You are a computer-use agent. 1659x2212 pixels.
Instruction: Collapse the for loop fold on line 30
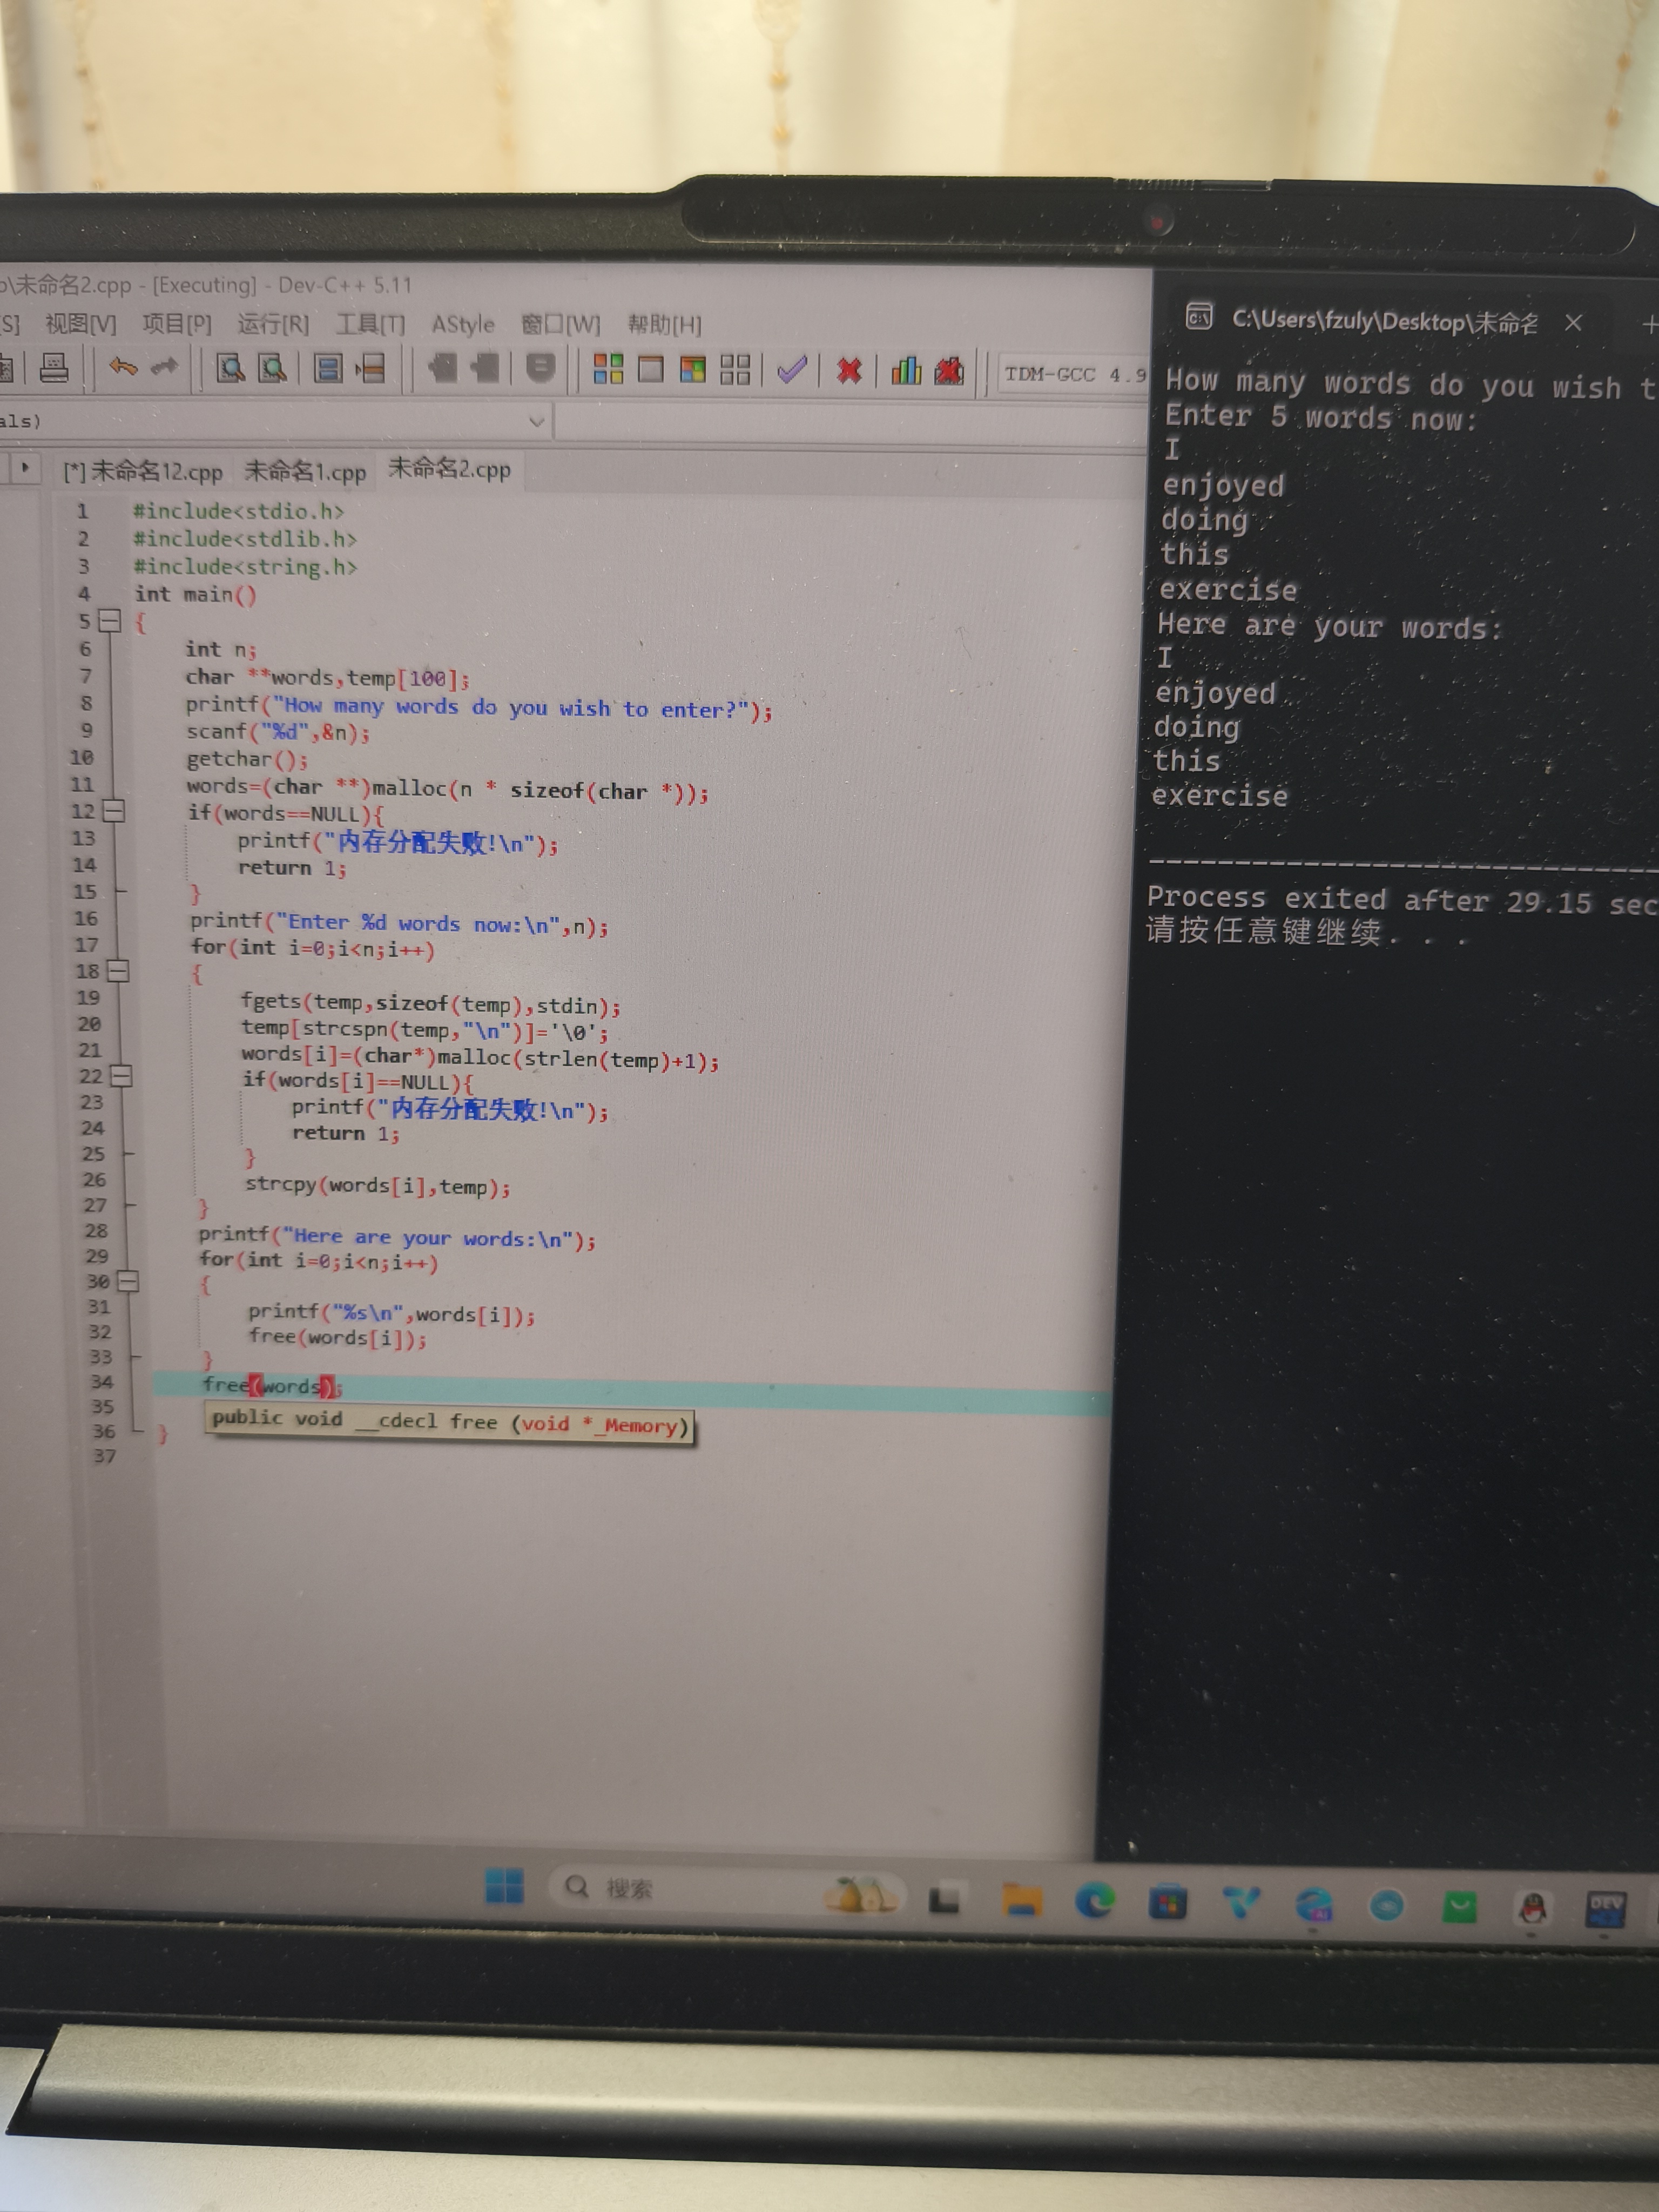[128, 1281]
